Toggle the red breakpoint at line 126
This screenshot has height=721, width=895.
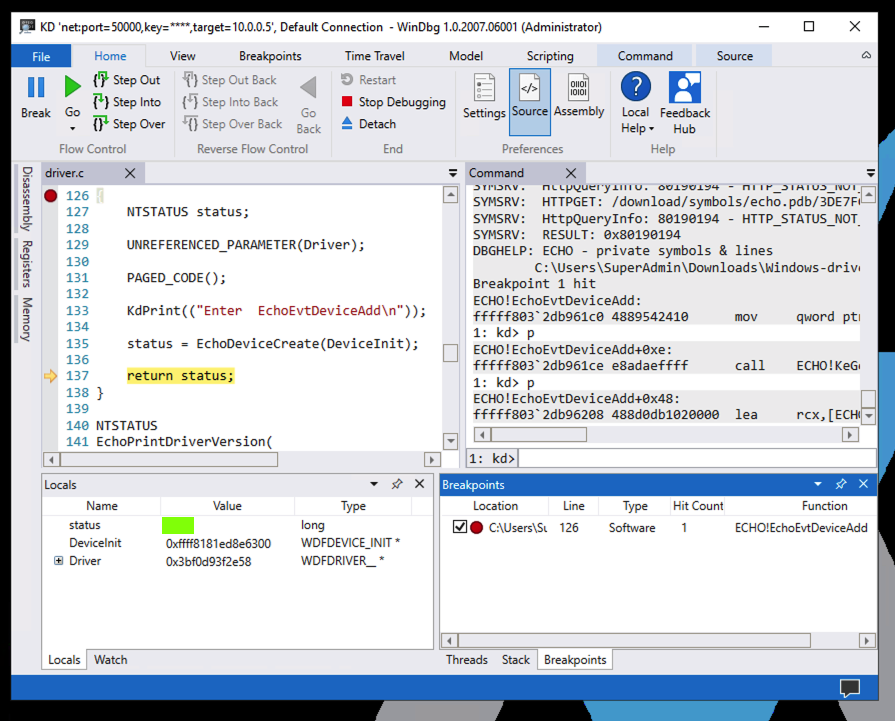51,196
